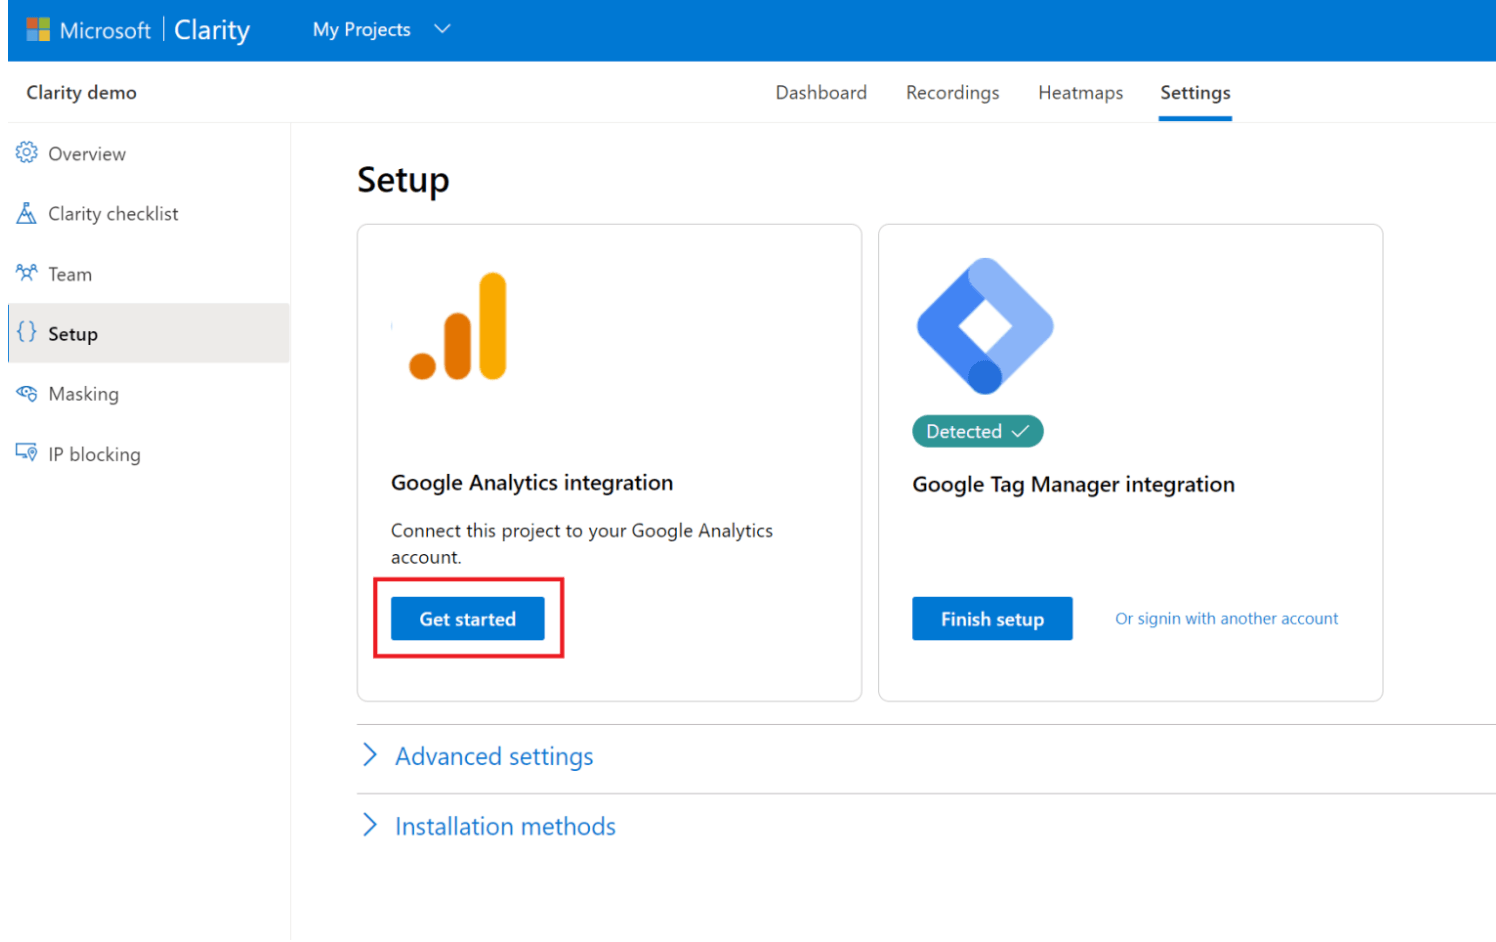Click the Google Analytics logo
1496x942 pixels.
pyautogui.click(x=456, y=325)
